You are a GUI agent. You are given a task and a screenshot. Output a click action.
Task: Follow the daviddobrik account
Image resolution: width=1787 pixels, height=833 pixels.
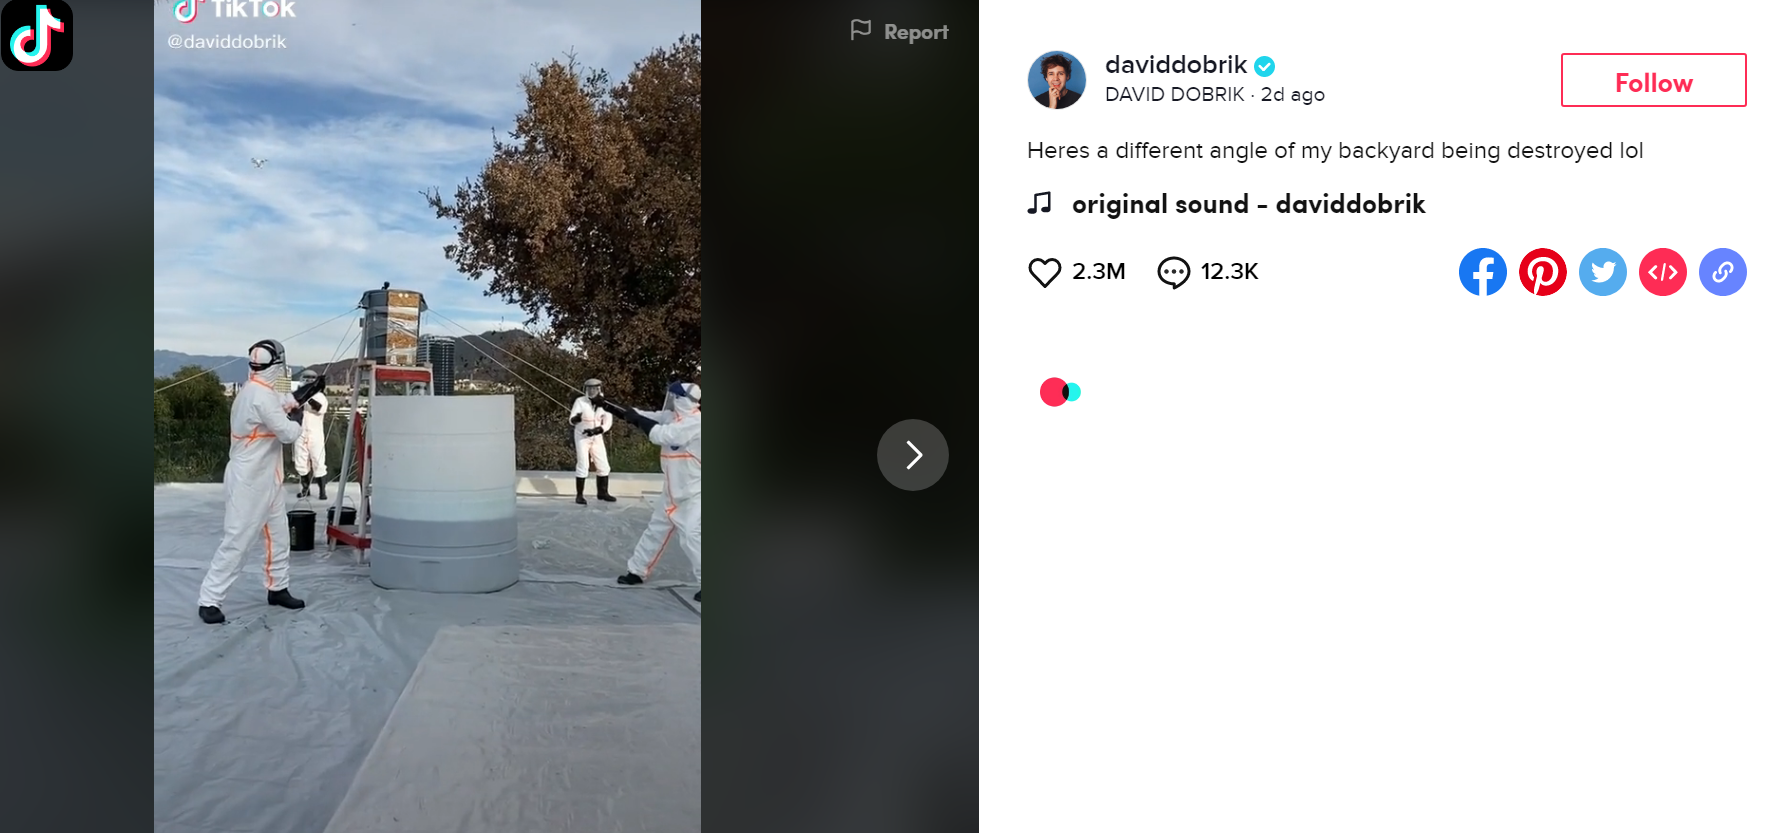1654,80
